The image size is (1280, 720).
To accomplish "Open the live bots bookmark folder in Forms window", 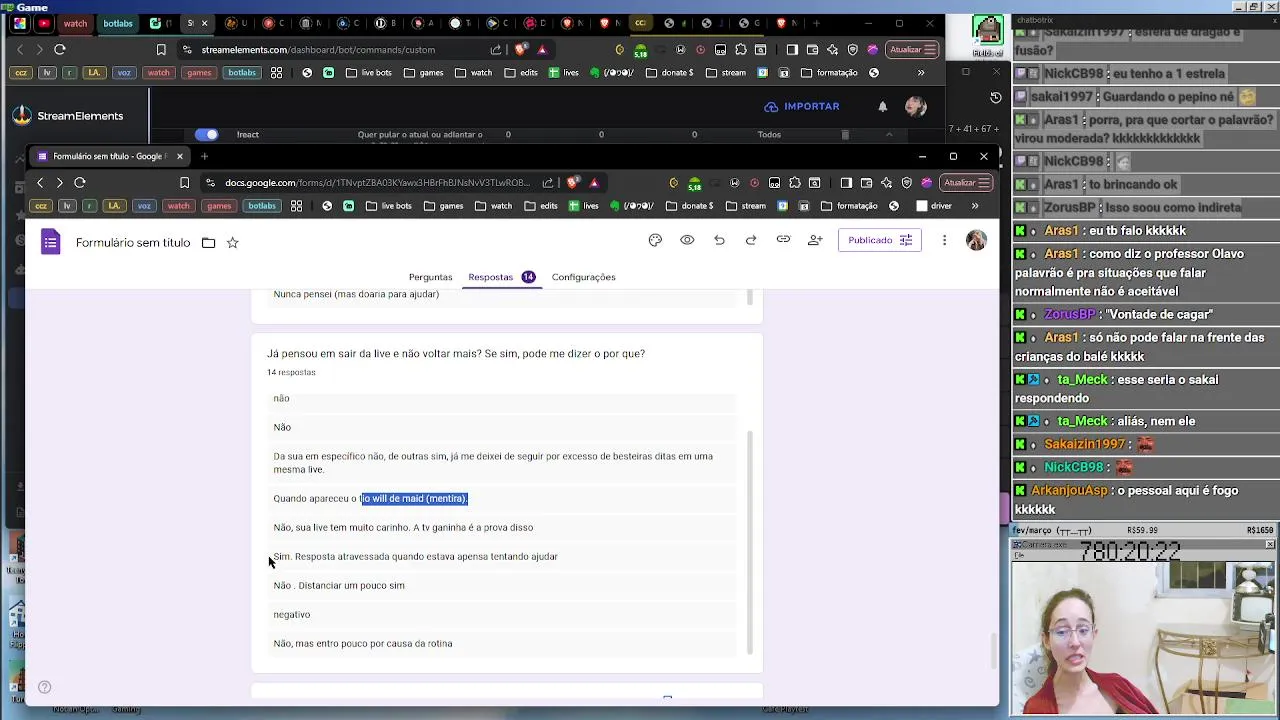I will 389,206.
